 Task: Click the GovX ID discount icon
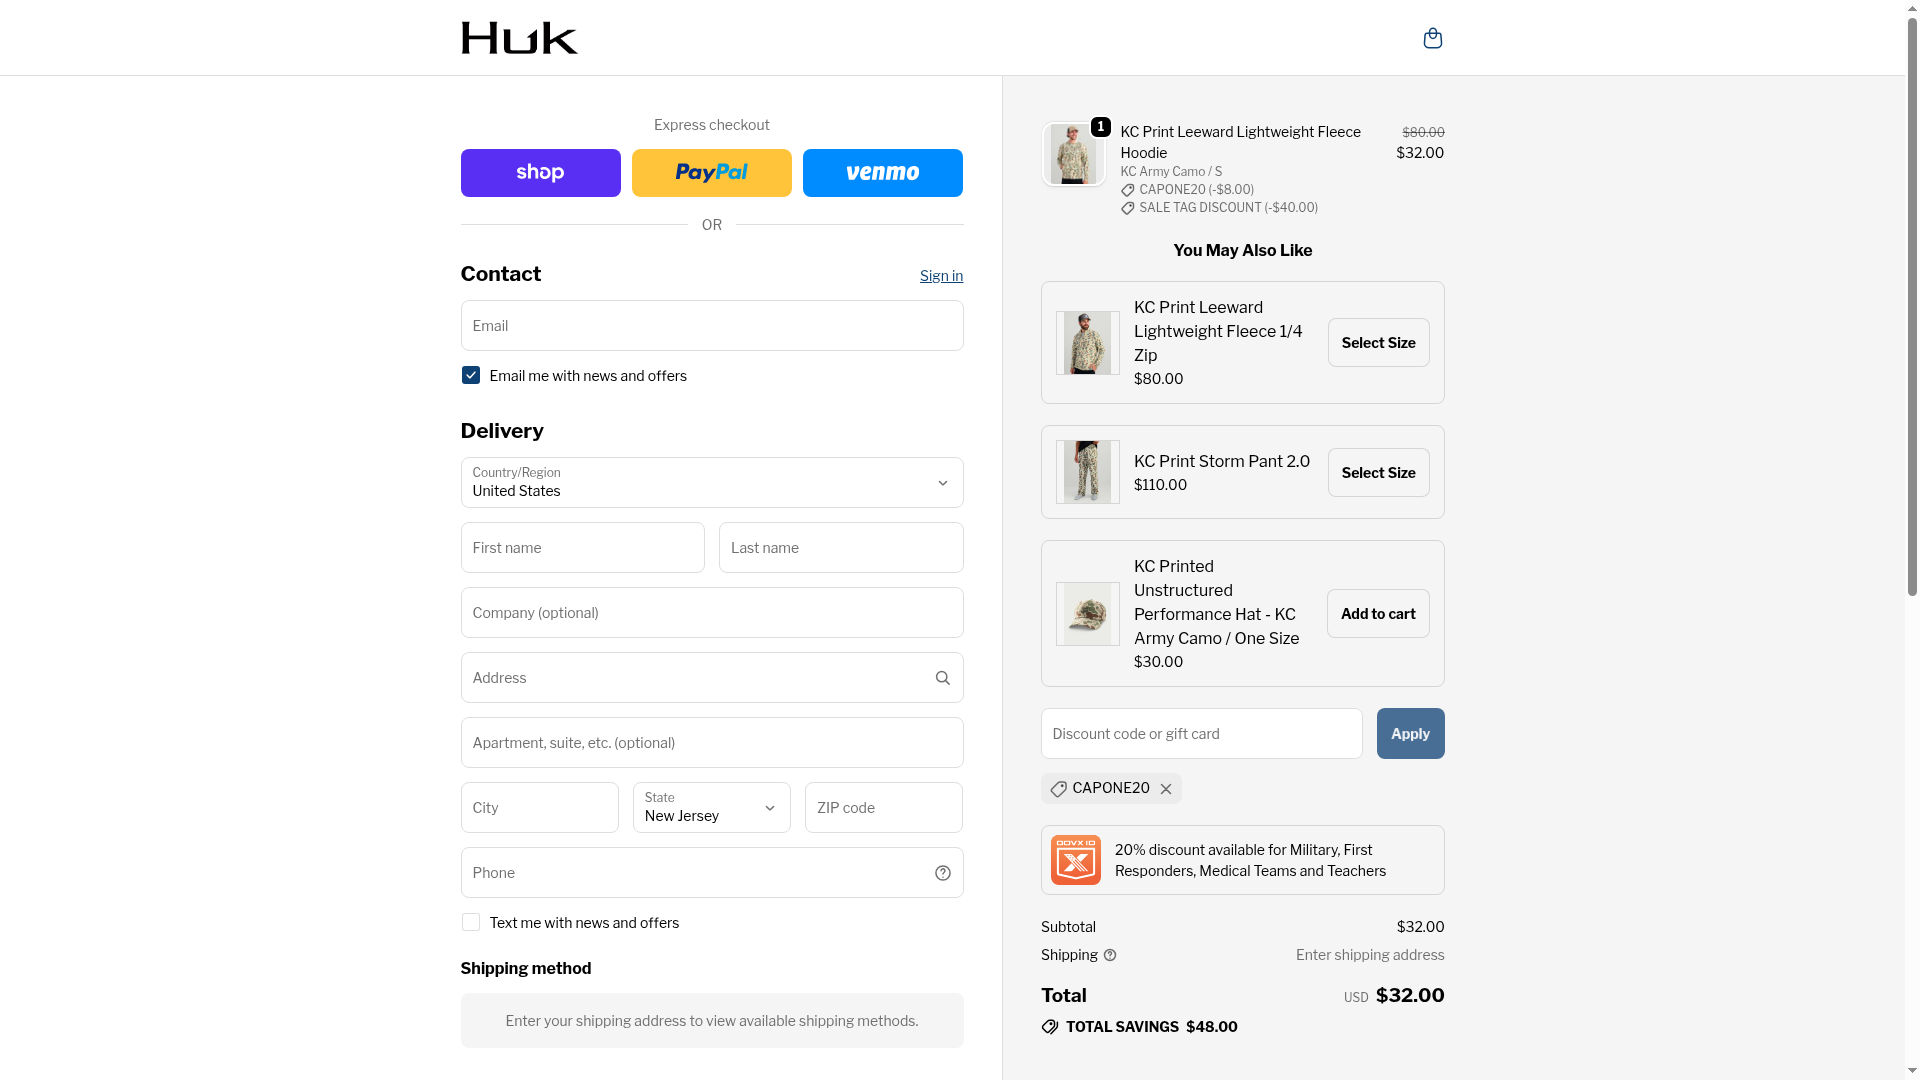[x=1076, y=860]
